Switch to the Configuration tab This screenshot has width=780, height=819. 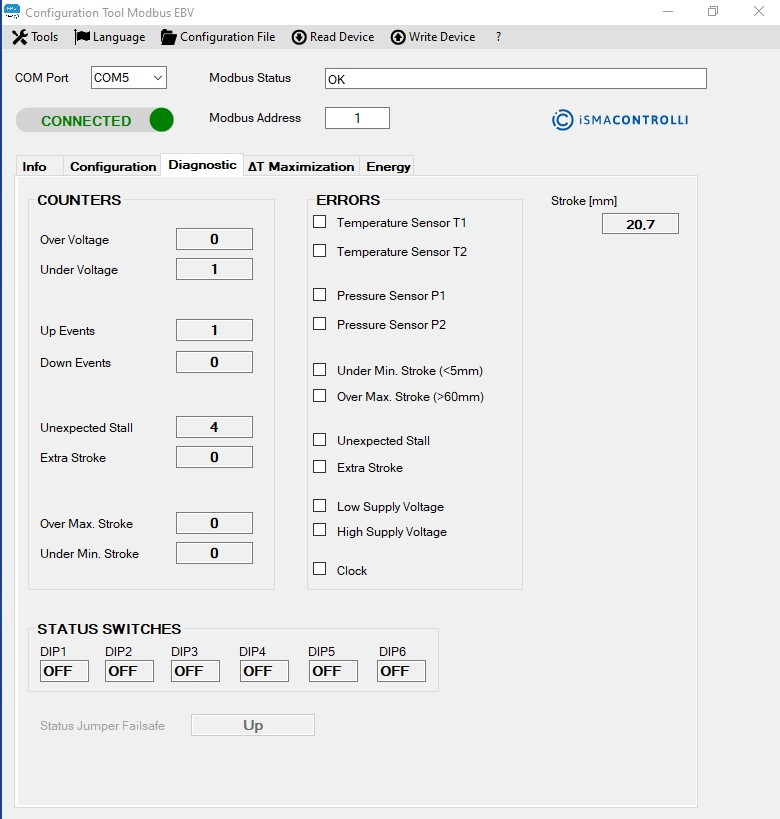point(113,166)
